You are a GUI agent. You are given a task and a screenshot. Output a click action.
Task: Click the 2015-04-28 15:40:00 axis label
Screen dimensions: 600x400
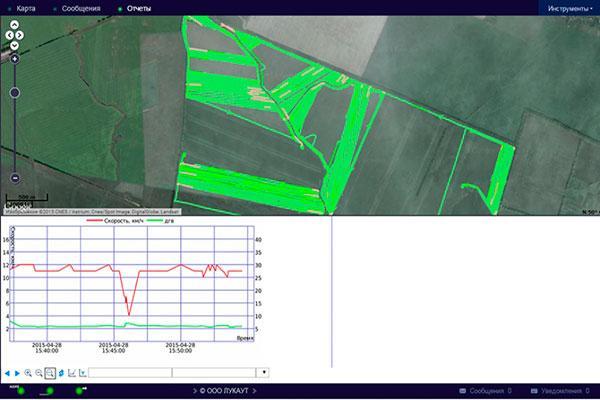click(47, 348)
